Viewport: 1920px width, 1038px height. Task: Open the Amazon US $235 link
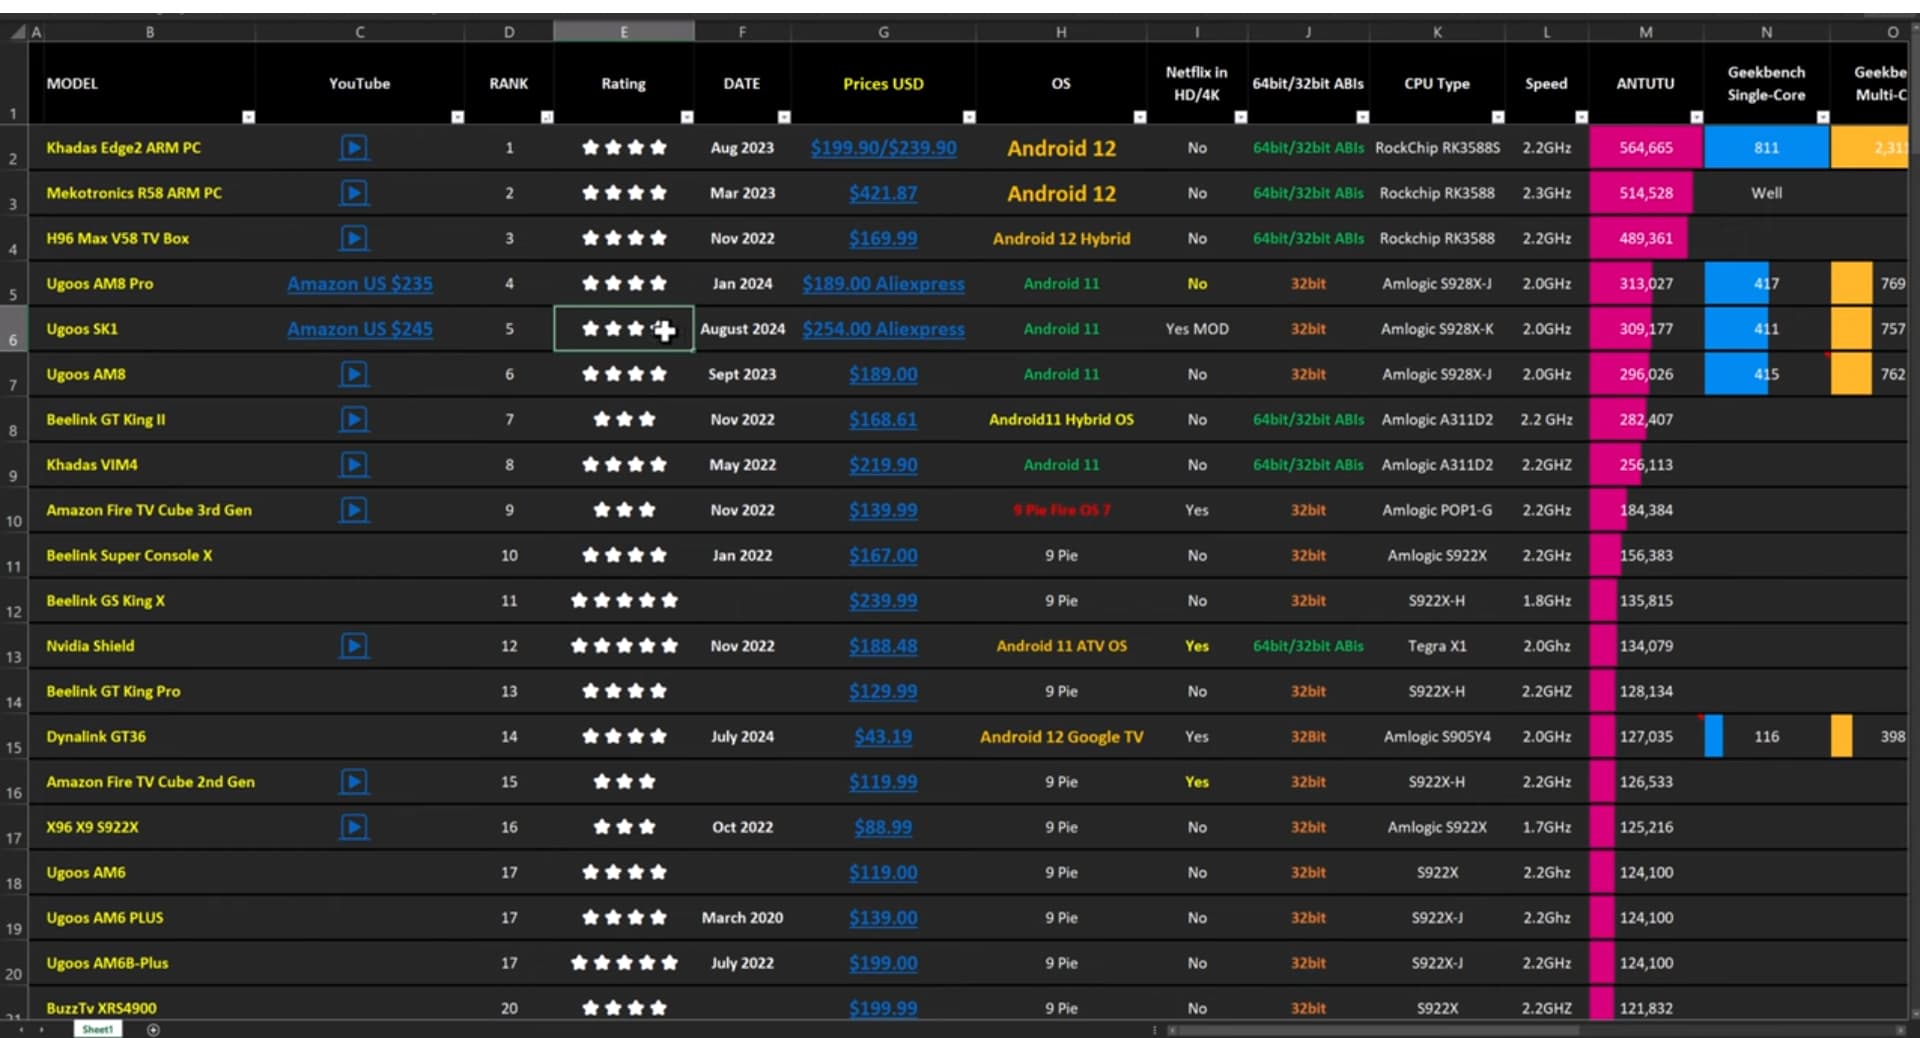[359, 284]
